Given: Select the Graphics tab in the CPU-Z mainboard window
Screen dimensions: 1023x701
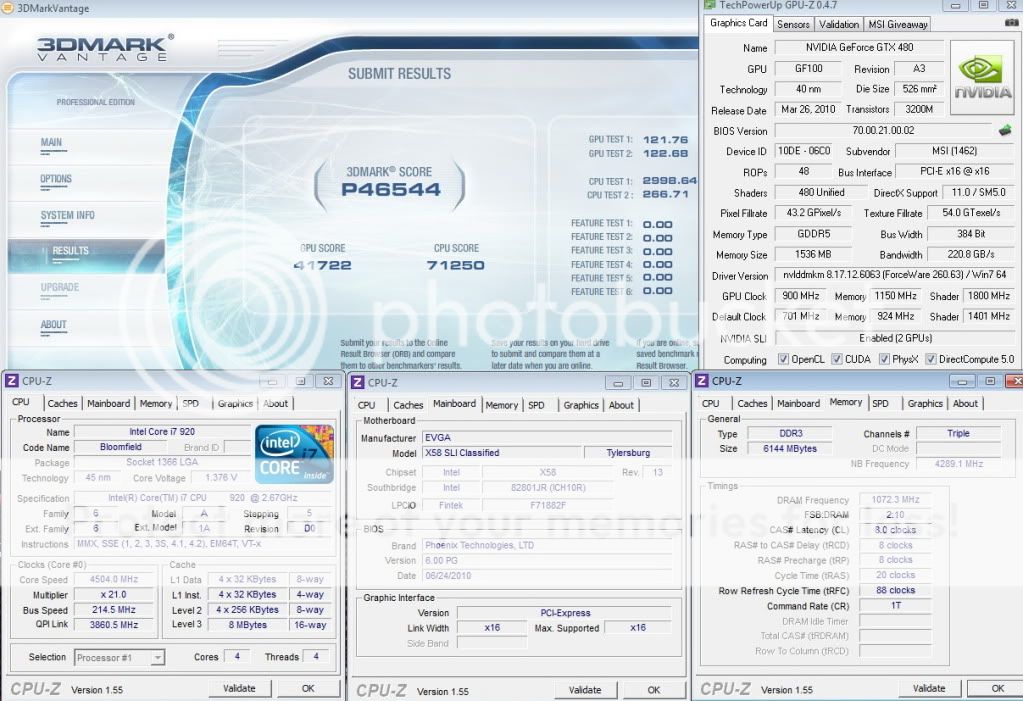Looking at the screenshot, I should pos(581,405).
